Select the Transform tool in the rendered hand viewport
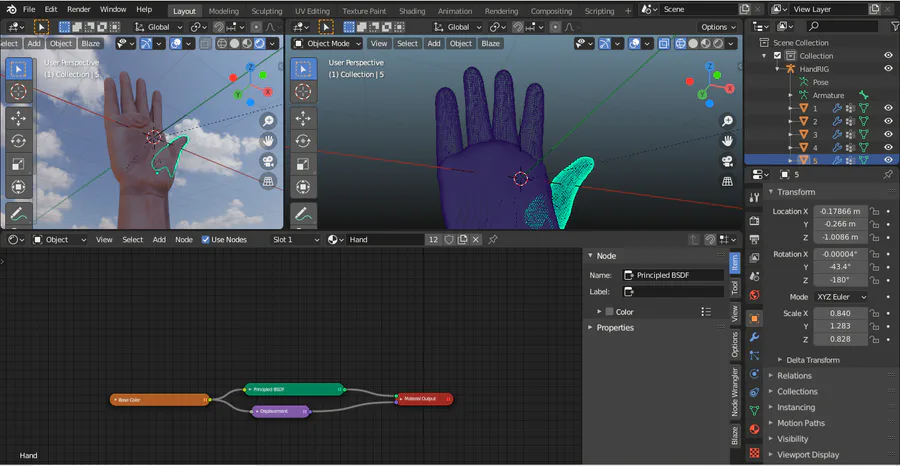 click(x=18, y=187)
